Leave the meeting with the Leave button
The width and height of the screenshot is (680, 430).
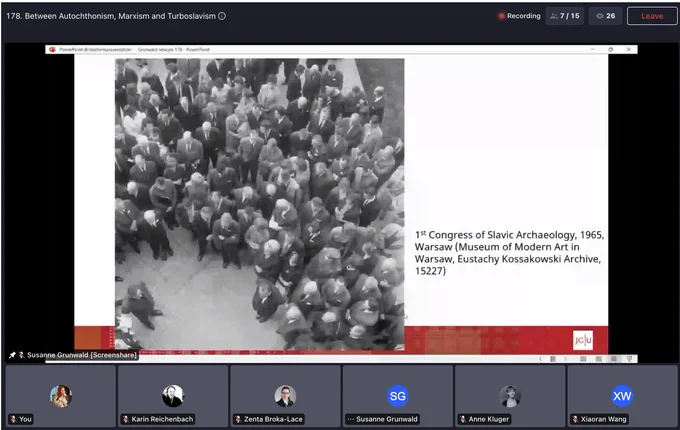click(652, 16)
